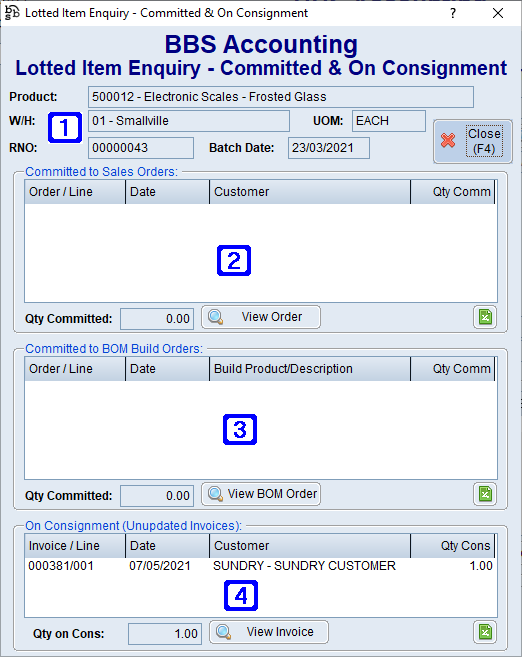Click Date header in BOM Build Orders grid
The image size is (522, 657).
click(x=168, y=369)
